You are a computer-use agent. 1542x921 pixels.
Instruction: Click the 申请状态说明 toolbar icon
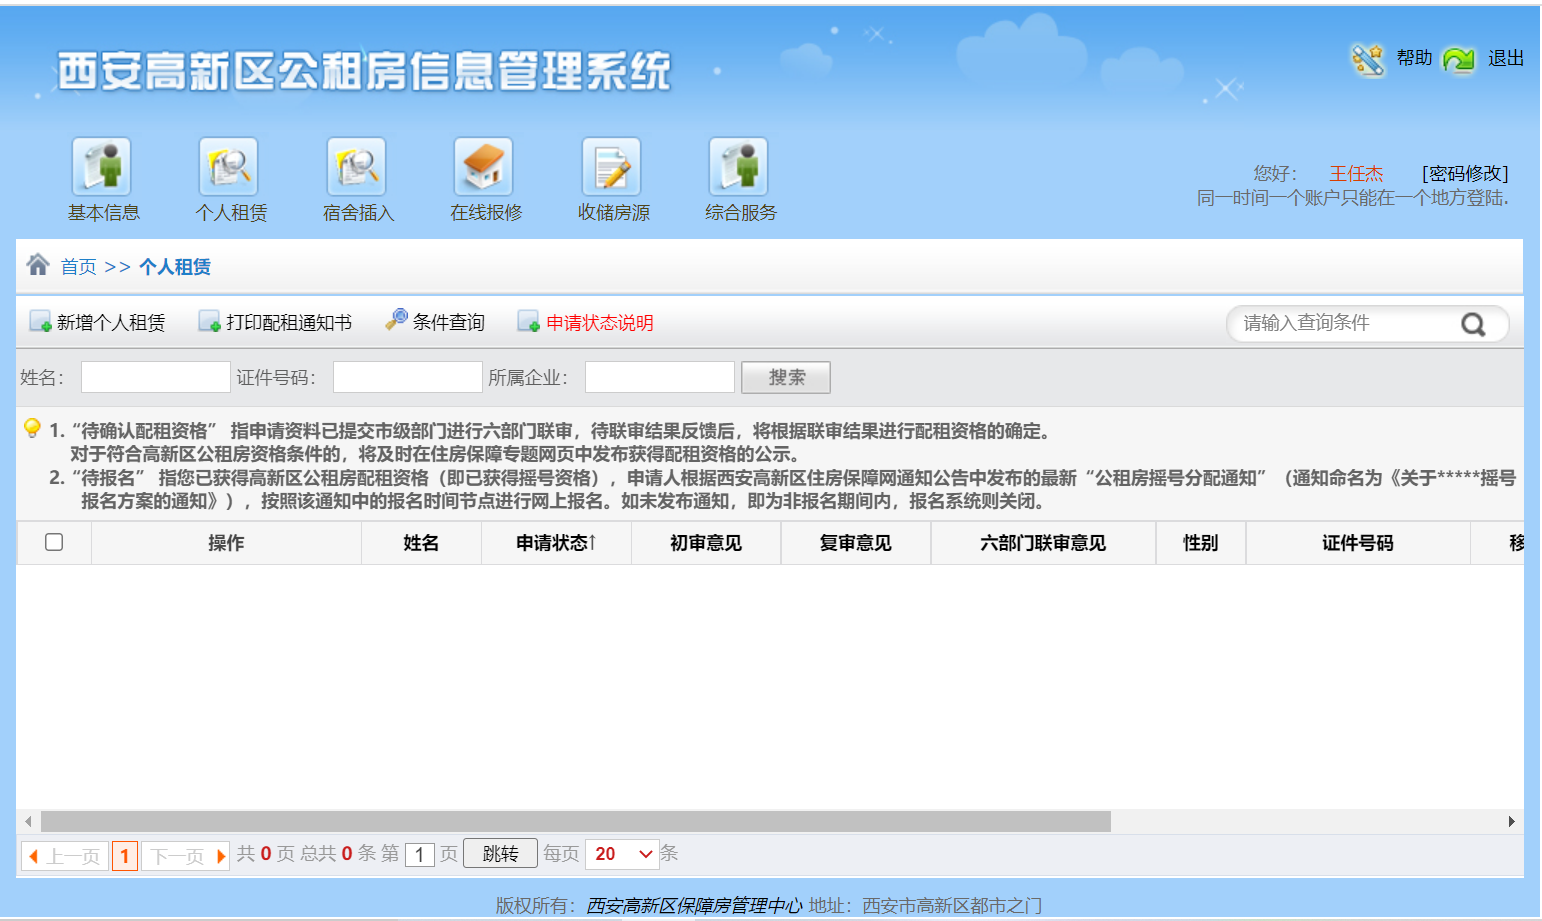pyautogui.click(x=528, y=321)
